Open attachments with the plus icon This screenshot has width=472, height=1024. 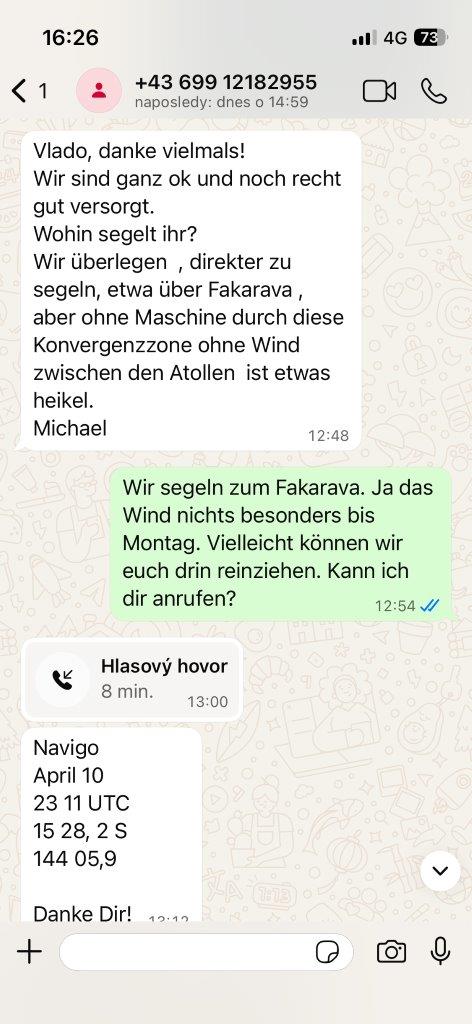[29, 952]
